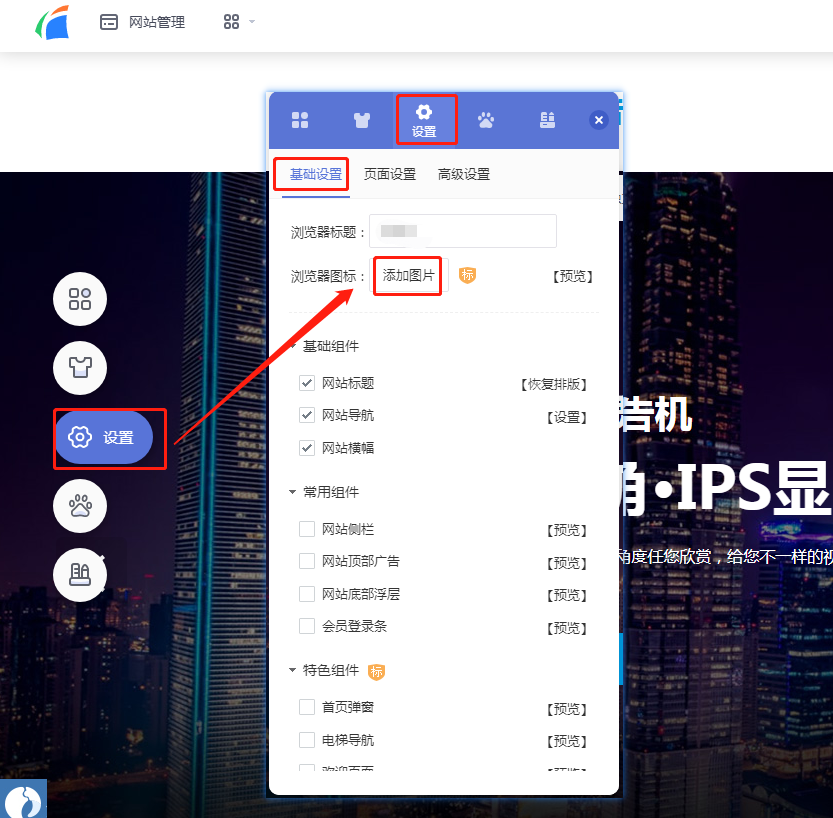Screen dimensions: 833x818
Task: Click the sail logo in the header
Action: pos(53,22)
